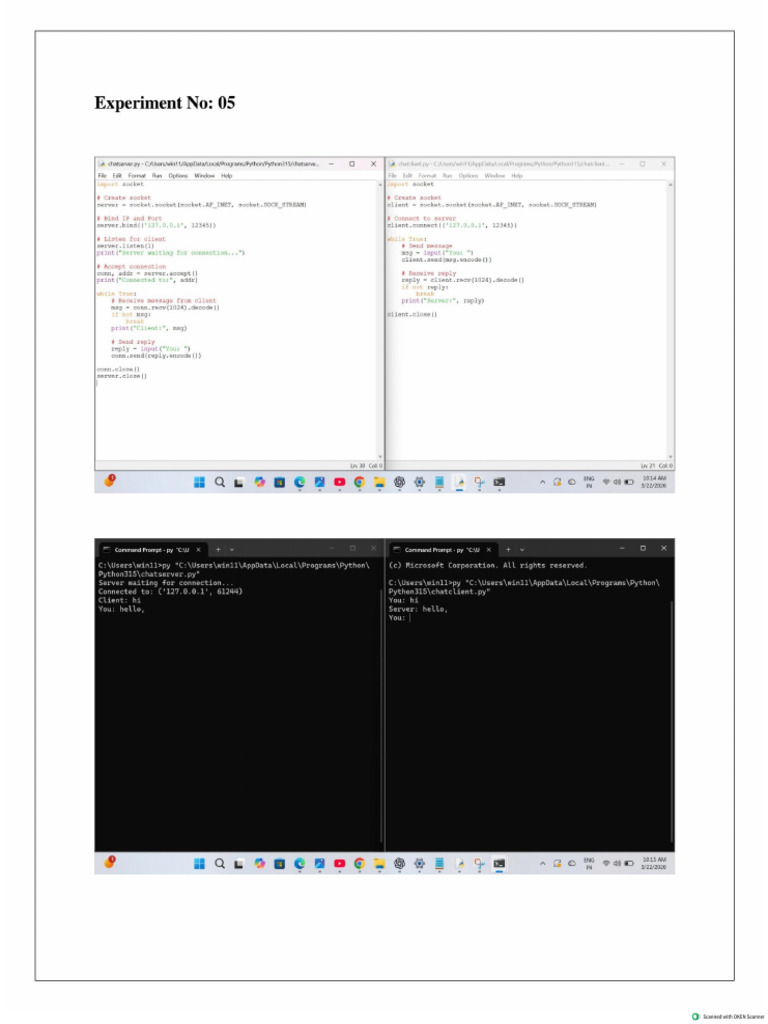Open Window menu in chatserver.py window
Image resolution: width=768 pixels, height=1024 pixels.
(x=204, y=176)
